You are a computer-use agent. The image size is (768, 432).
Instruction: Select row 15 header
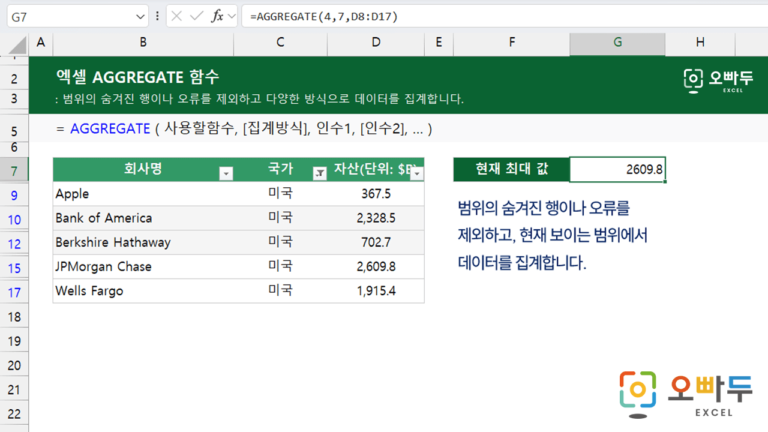point(14,268)
